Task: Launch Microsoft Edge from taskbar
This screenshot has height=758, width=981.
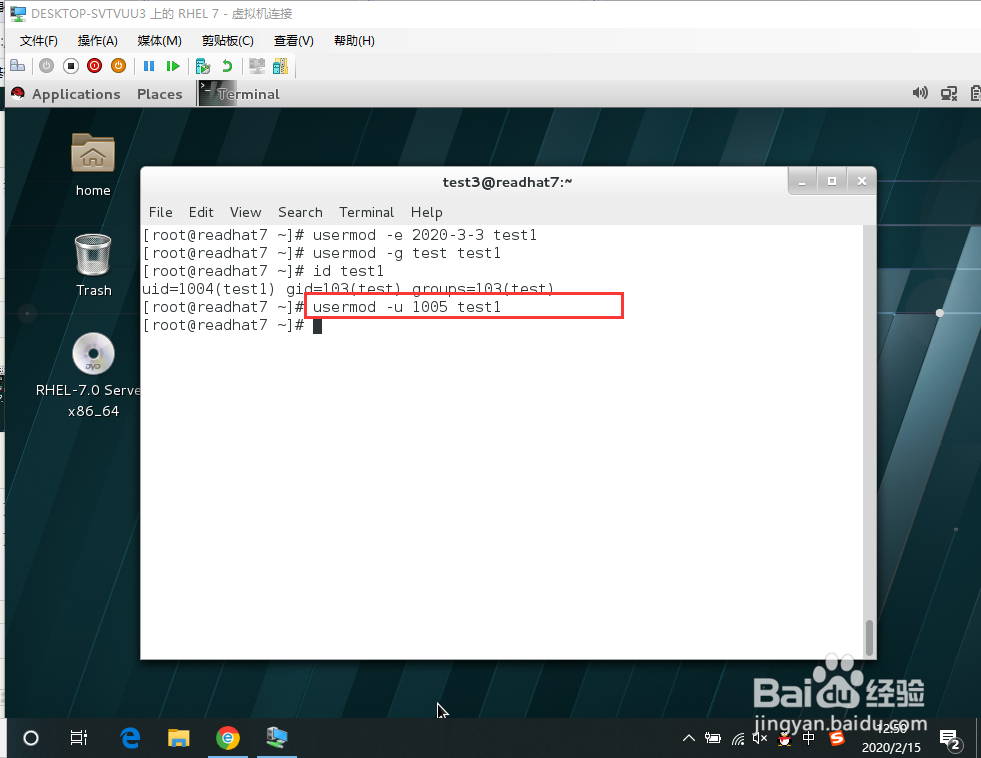Action: coord(130,738)
